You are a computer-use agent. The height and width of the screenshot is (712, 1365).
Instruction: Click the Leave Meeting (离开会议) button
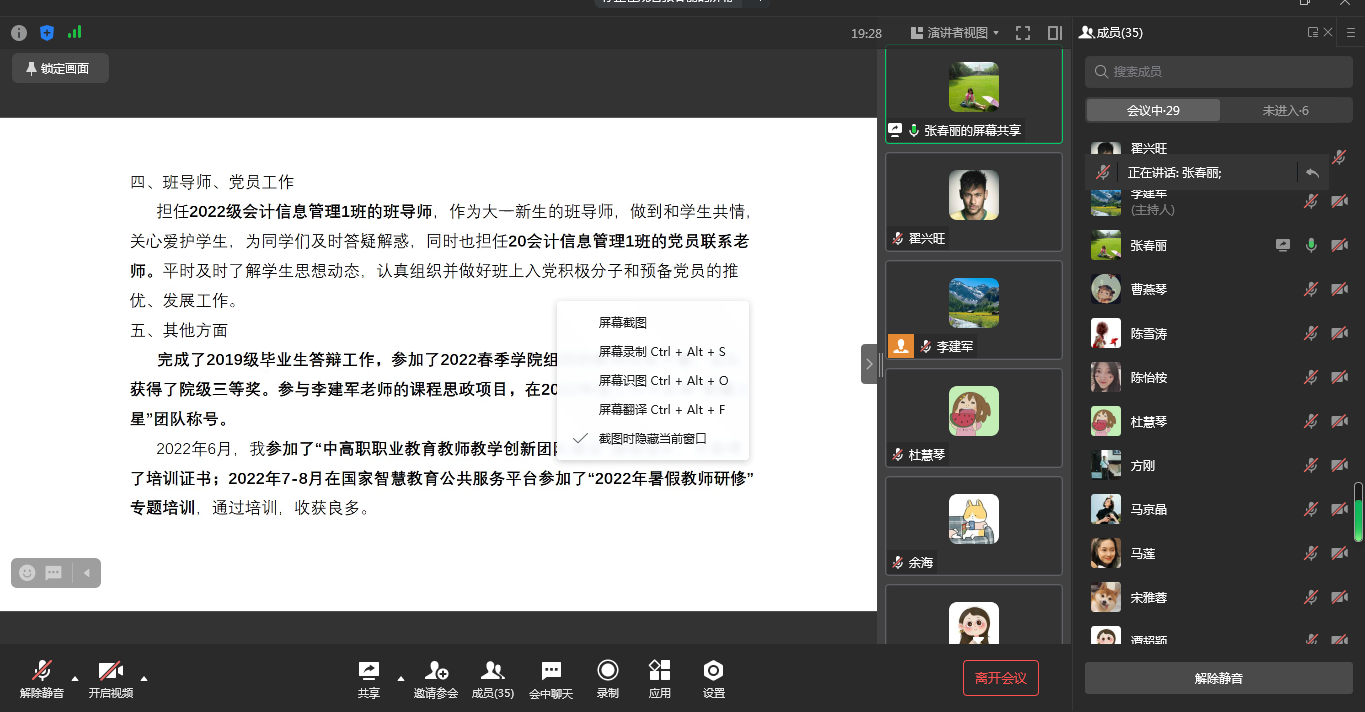click(1000, 678)
